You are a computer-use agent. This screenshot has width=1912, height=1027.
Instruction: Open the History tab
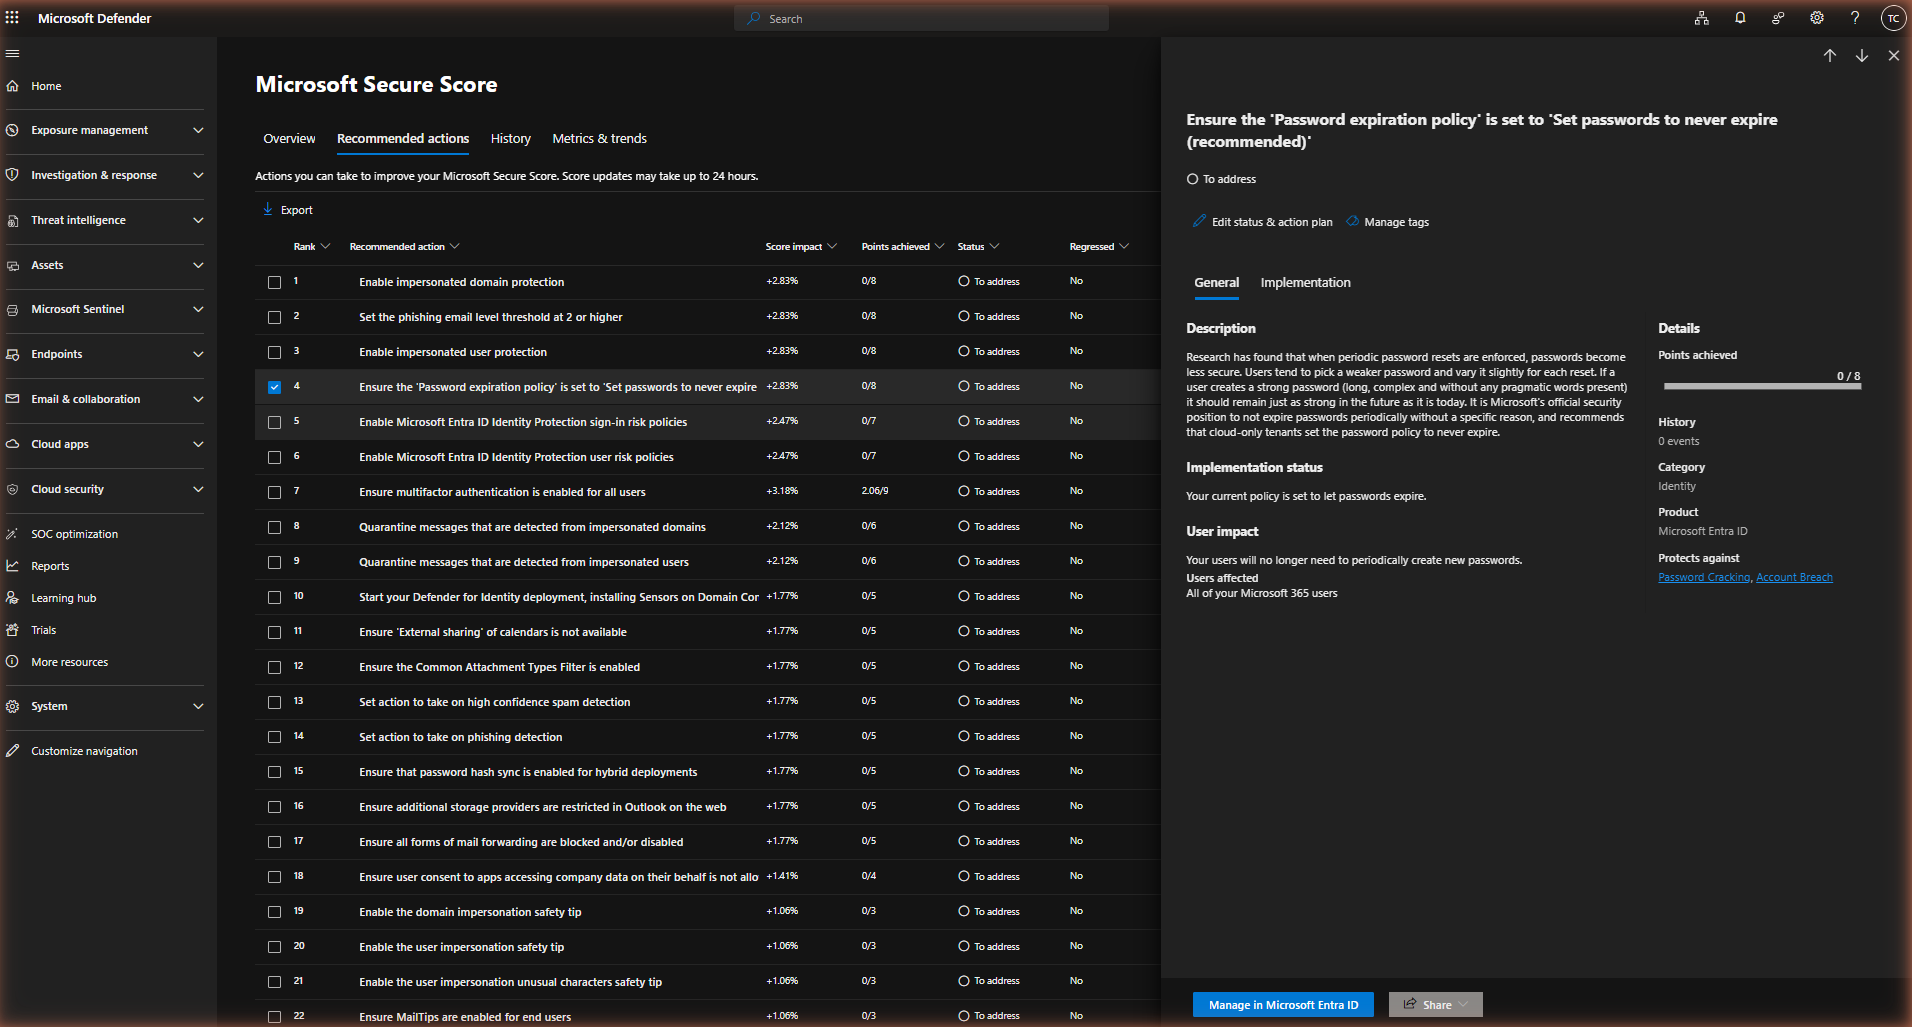[510, 139]
